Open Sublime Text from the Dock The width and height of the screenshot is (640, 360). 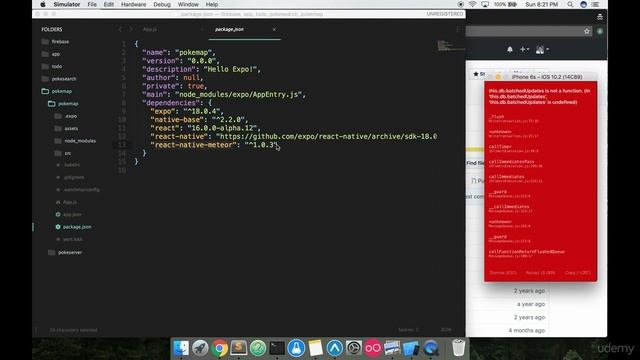(238, 348)
